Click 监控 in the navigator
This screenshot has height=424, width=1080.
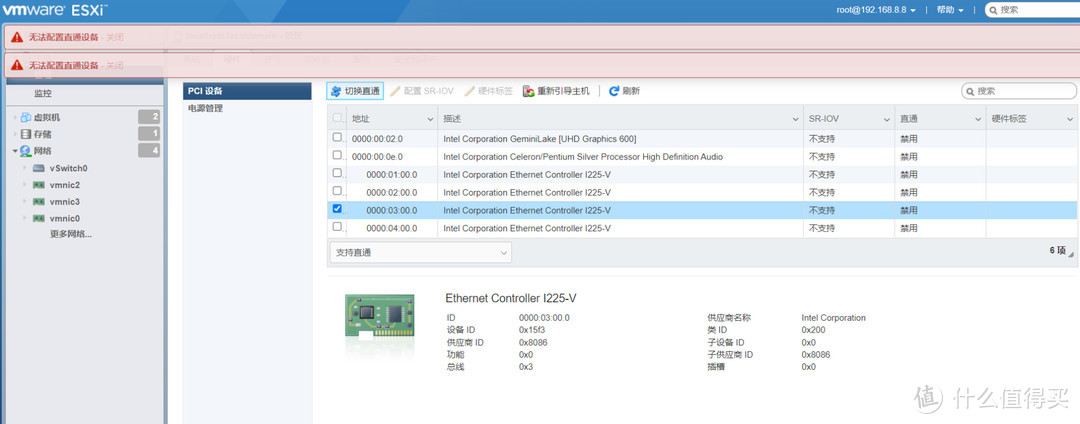[x=43, y=94]
